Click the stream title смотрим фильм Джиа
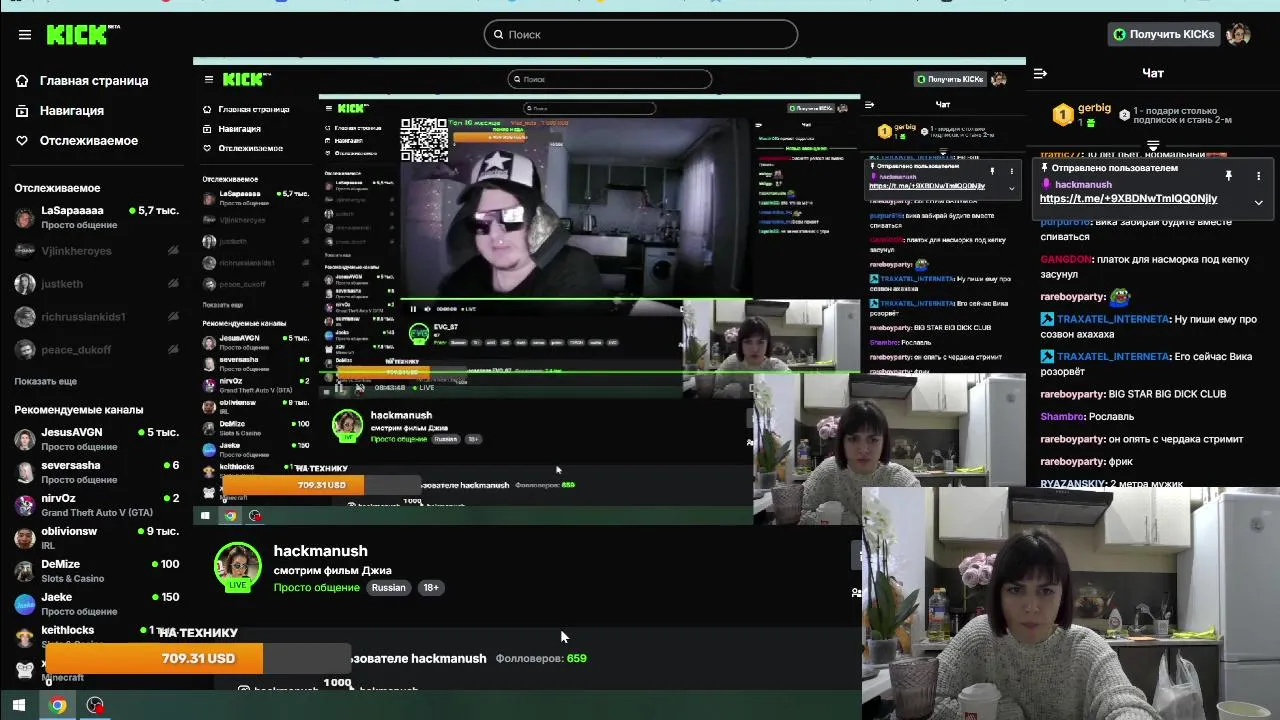 click(332, 570)
